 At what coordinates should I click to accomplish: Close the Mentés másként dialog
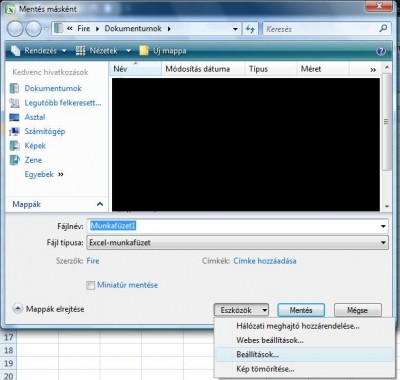pos(379,6)
